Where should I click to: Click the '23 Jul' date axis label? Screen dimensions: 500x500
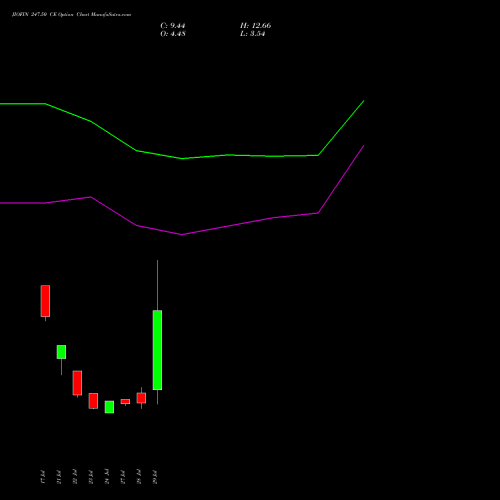(91, 477)
